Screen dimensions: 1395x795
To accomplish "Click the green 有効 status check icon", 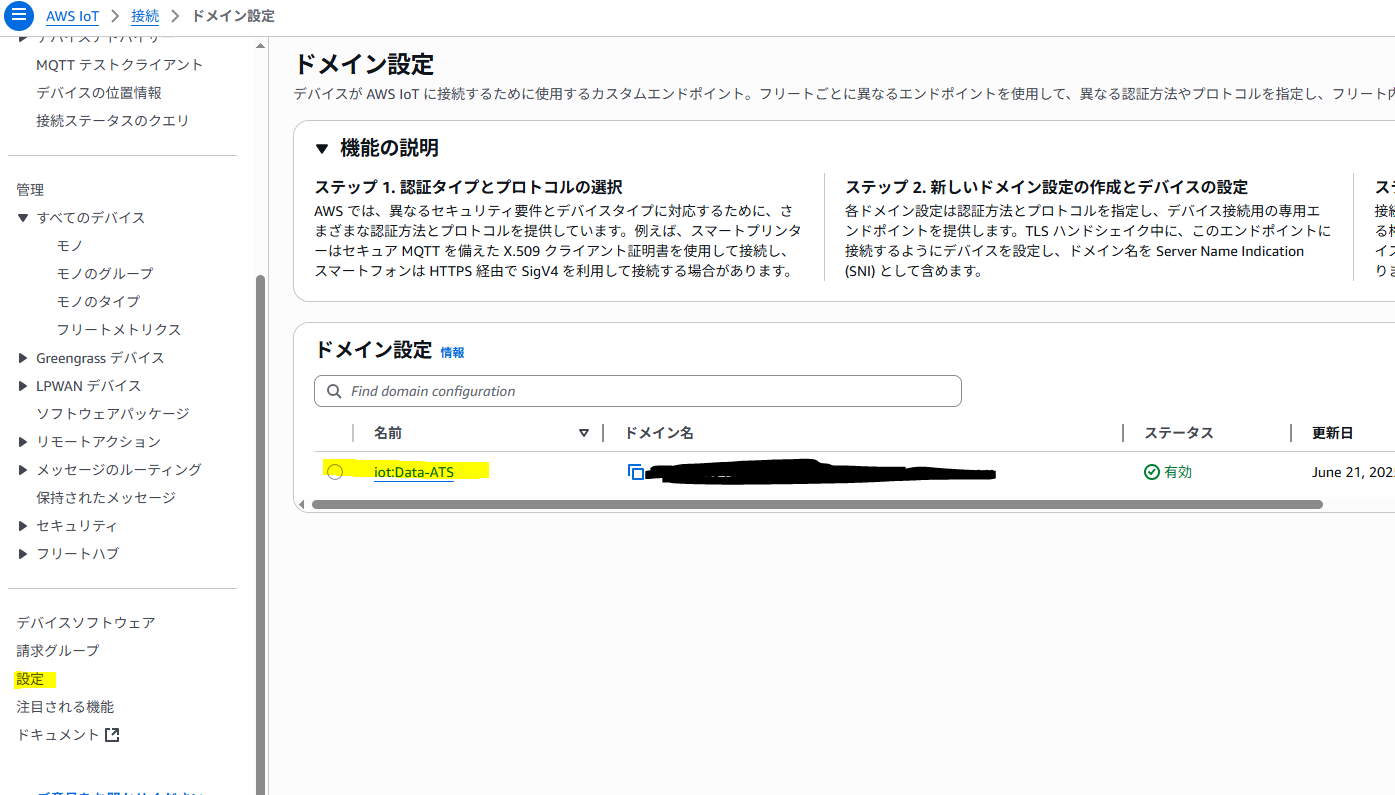I will 1152,472.
